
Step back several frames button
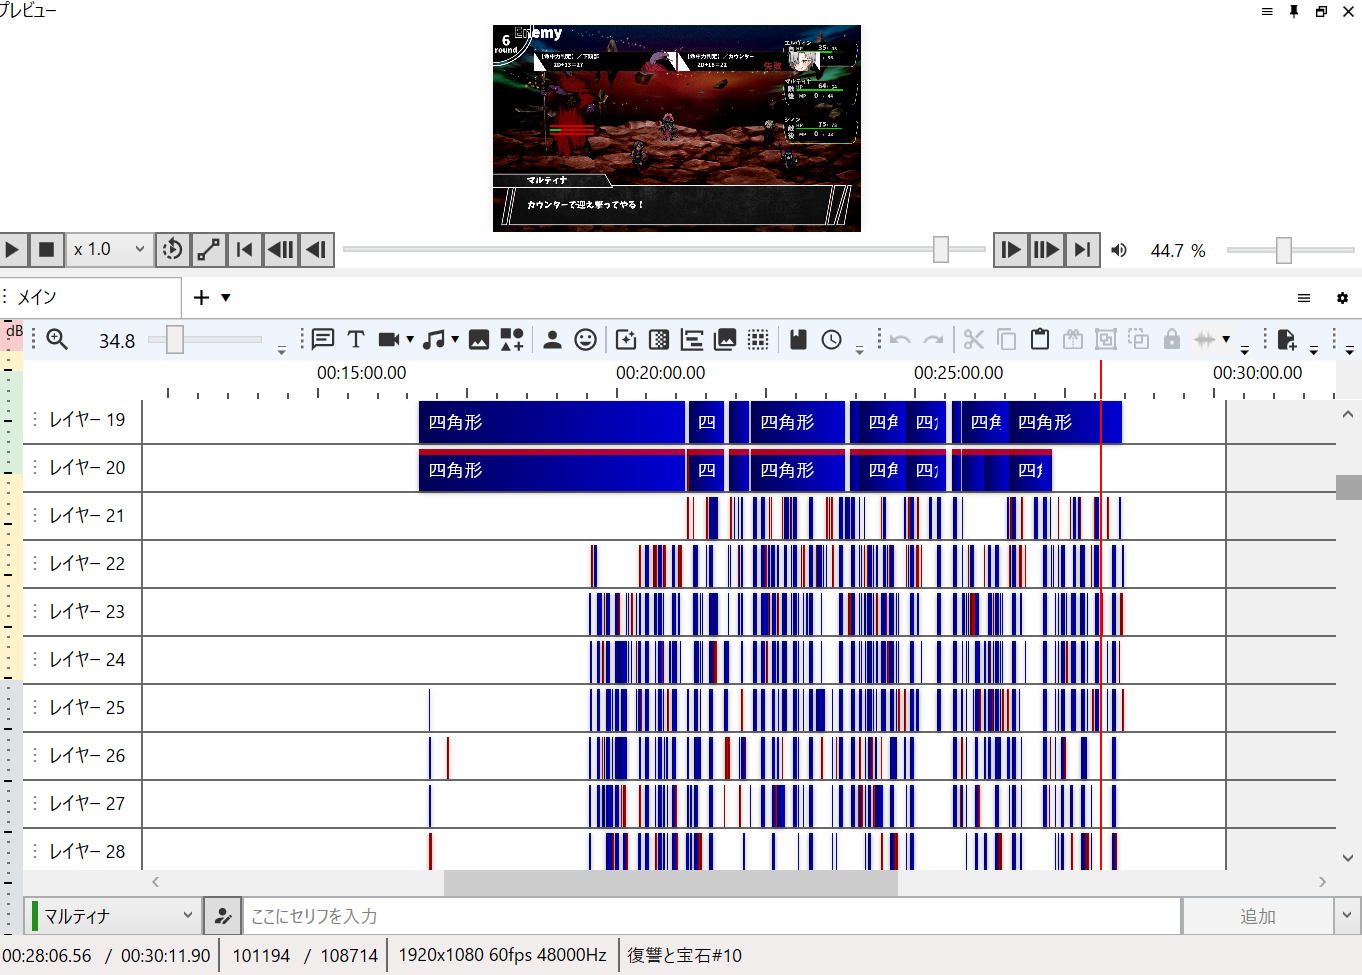(x=281, y=249)
